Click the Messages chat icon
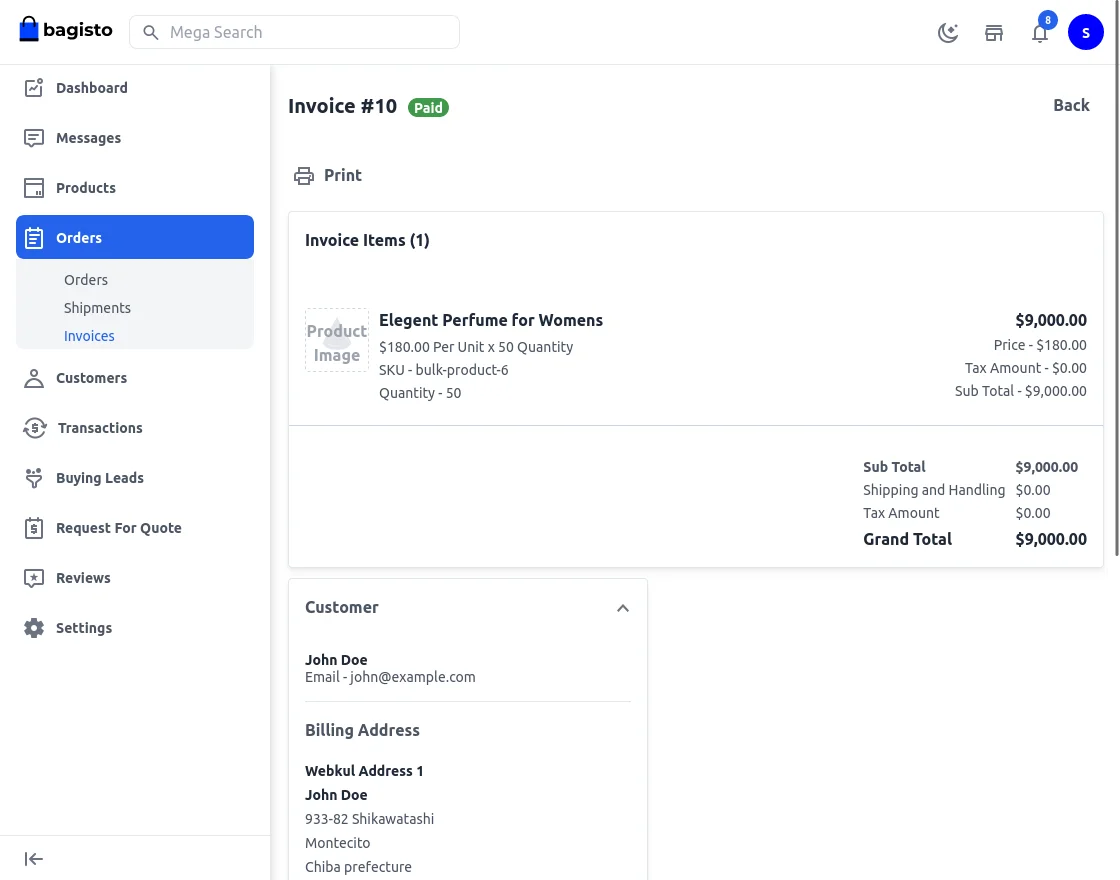 point(34,138)
